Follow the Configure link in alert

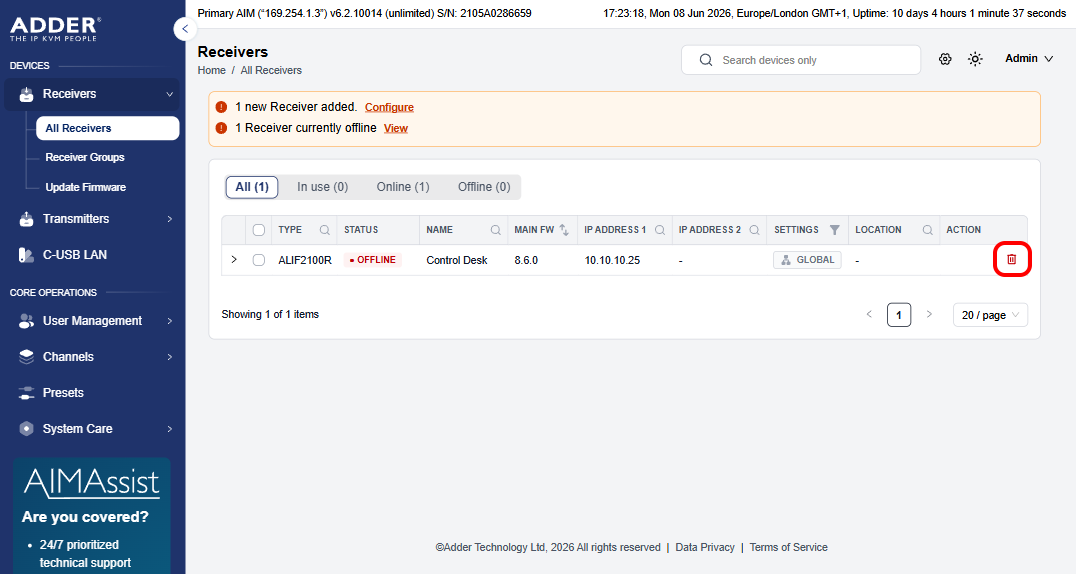389,107
